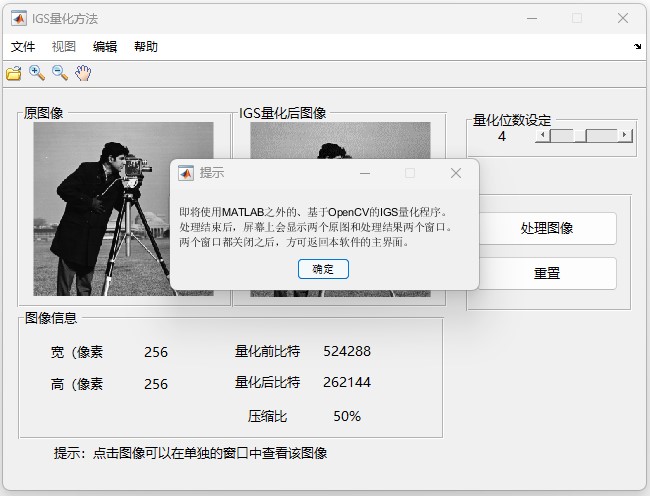The width and height of the screenshot is (650, 496).
Task: Close the 提示 dialog window
Action: [456, 173]
